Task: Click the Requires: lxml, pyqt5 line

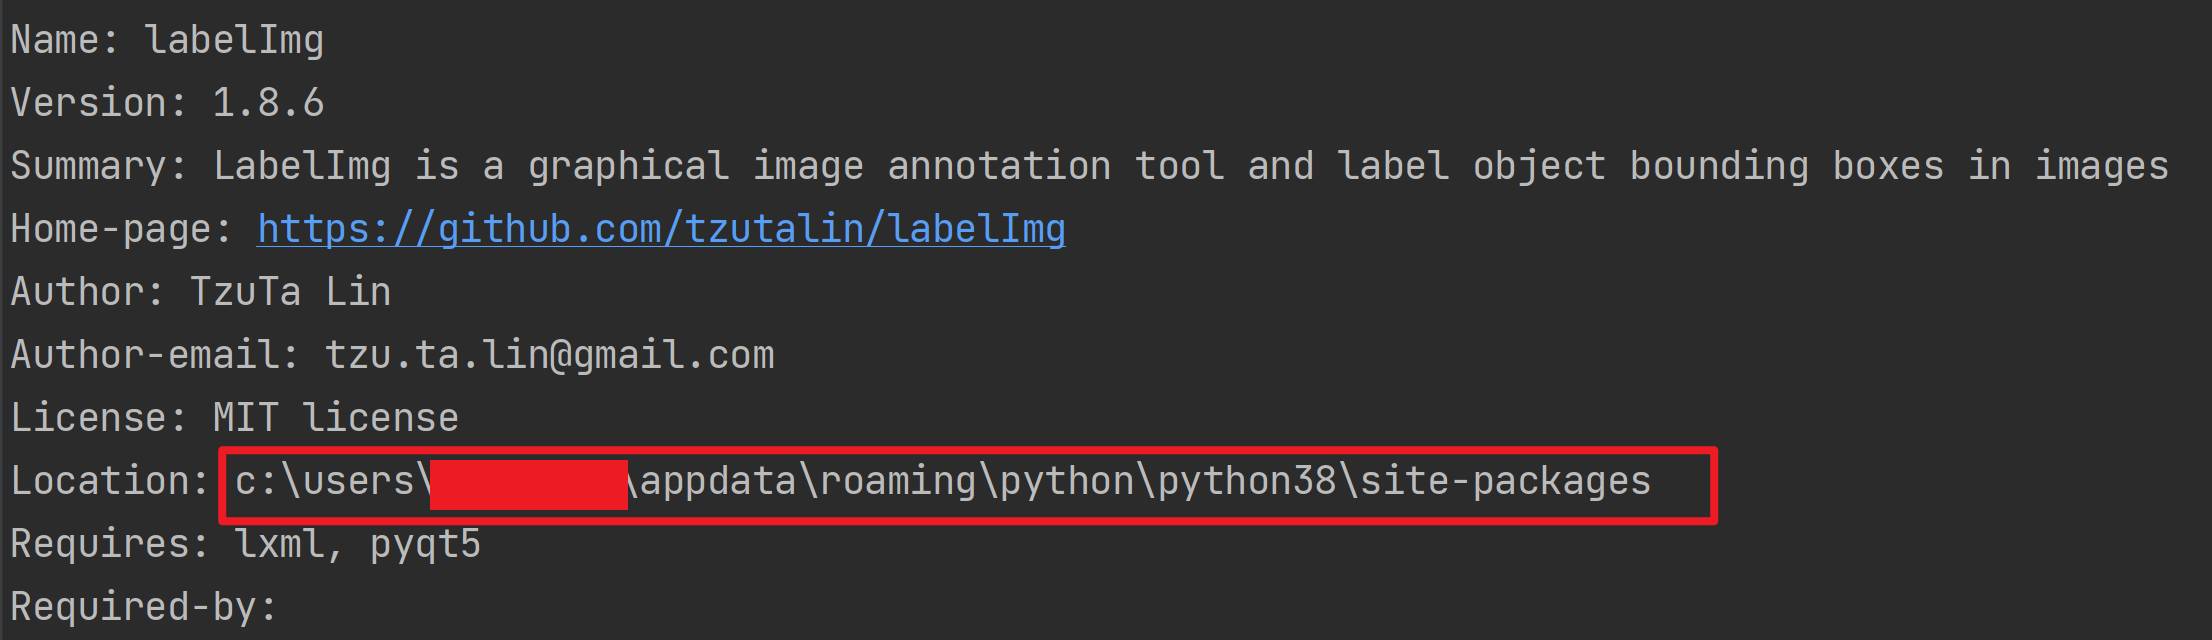Action: pyautogui.click(x=245, y=544)
